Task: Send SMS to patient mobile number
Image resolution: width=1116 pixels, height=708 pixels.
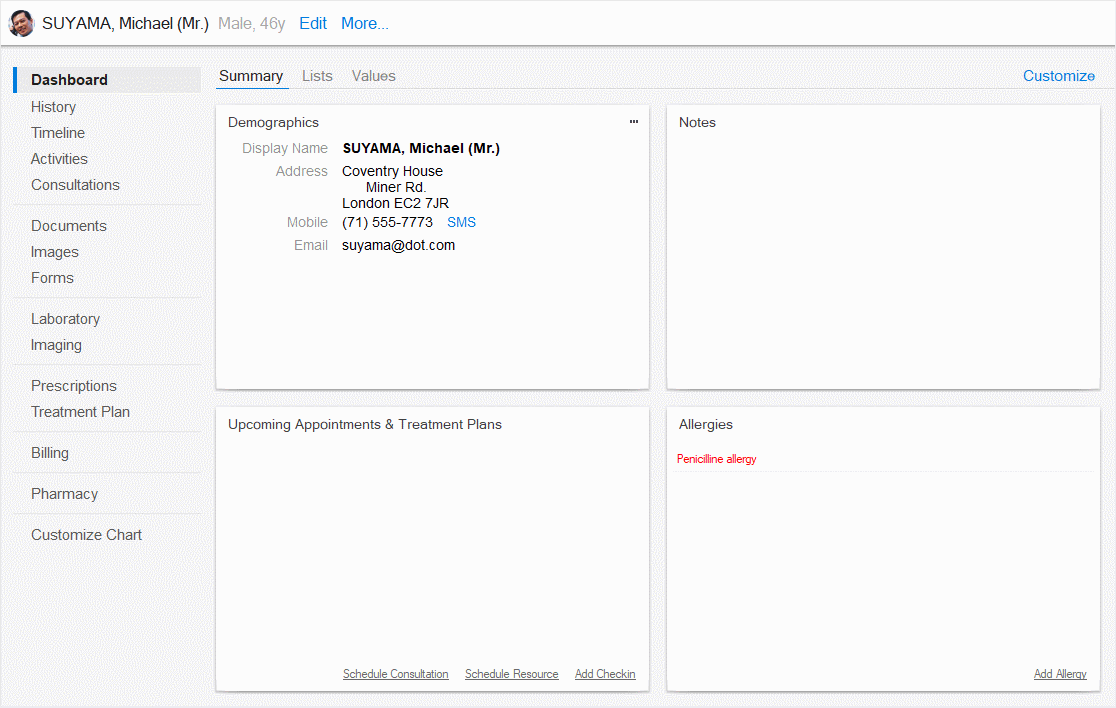Action: (x=461, y=222)
